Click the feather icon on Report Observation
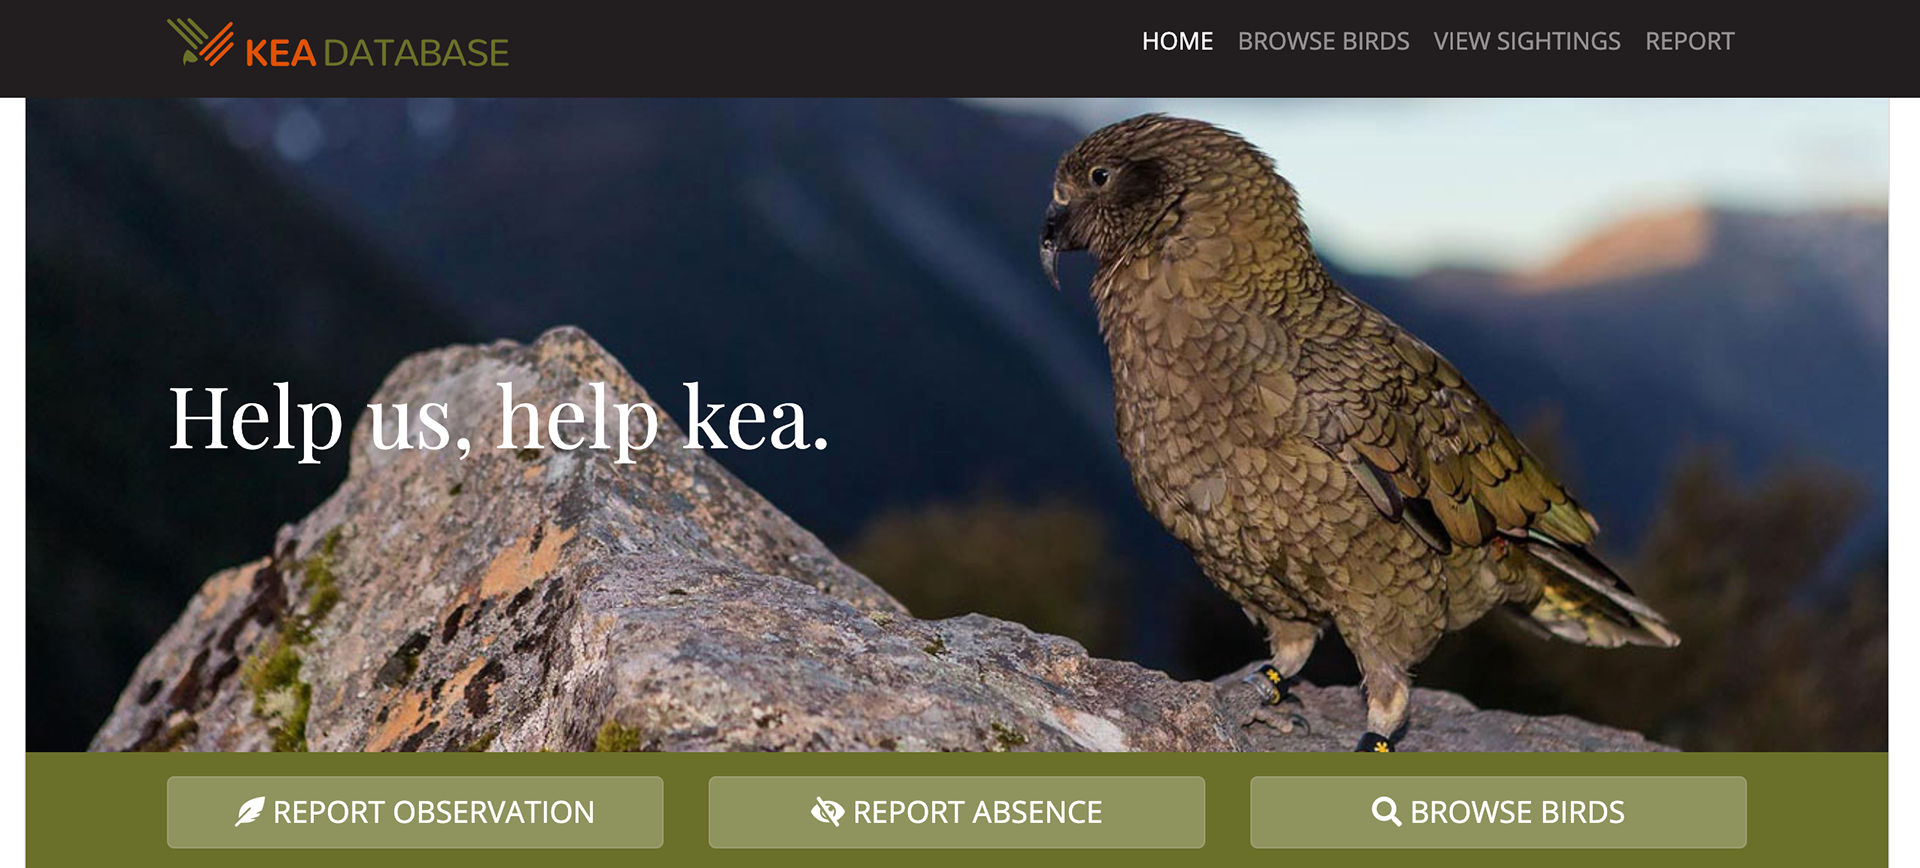This screenshot has width=1920, height=868. pos(249,812)
